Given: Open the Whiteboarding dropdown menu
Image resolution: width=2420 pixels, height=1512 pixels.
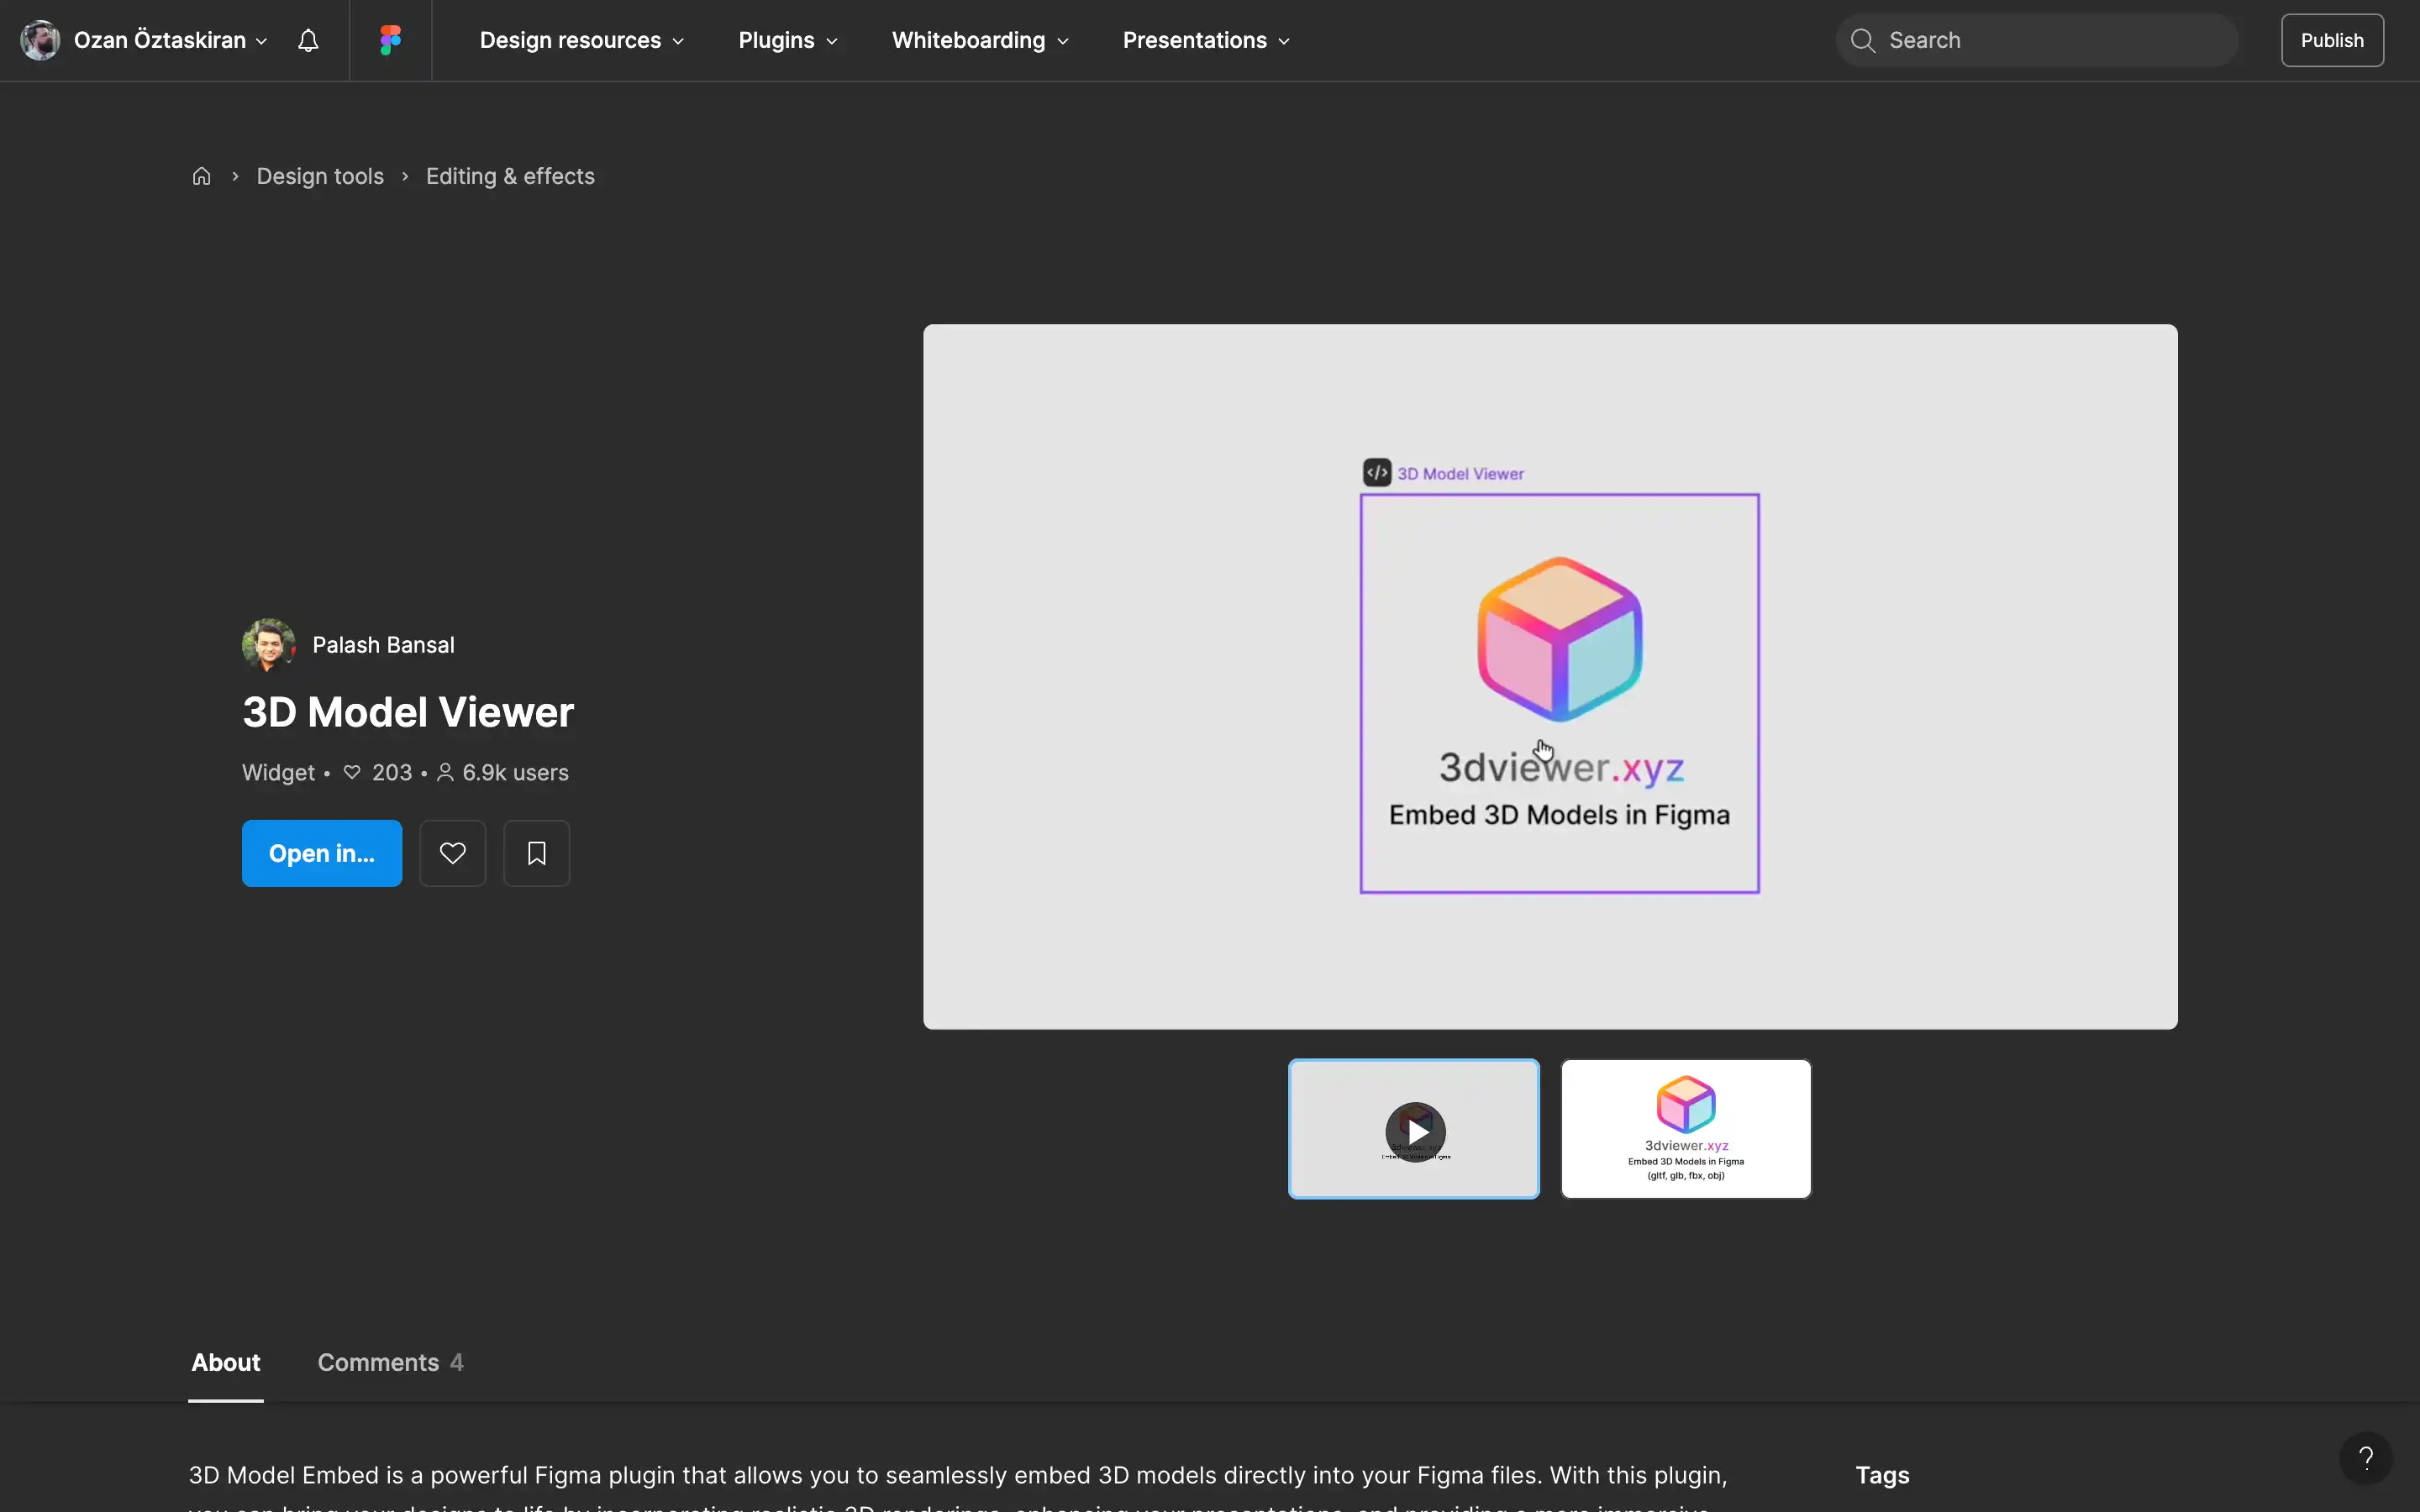Looking at the screenshot, I should (980, 40).
